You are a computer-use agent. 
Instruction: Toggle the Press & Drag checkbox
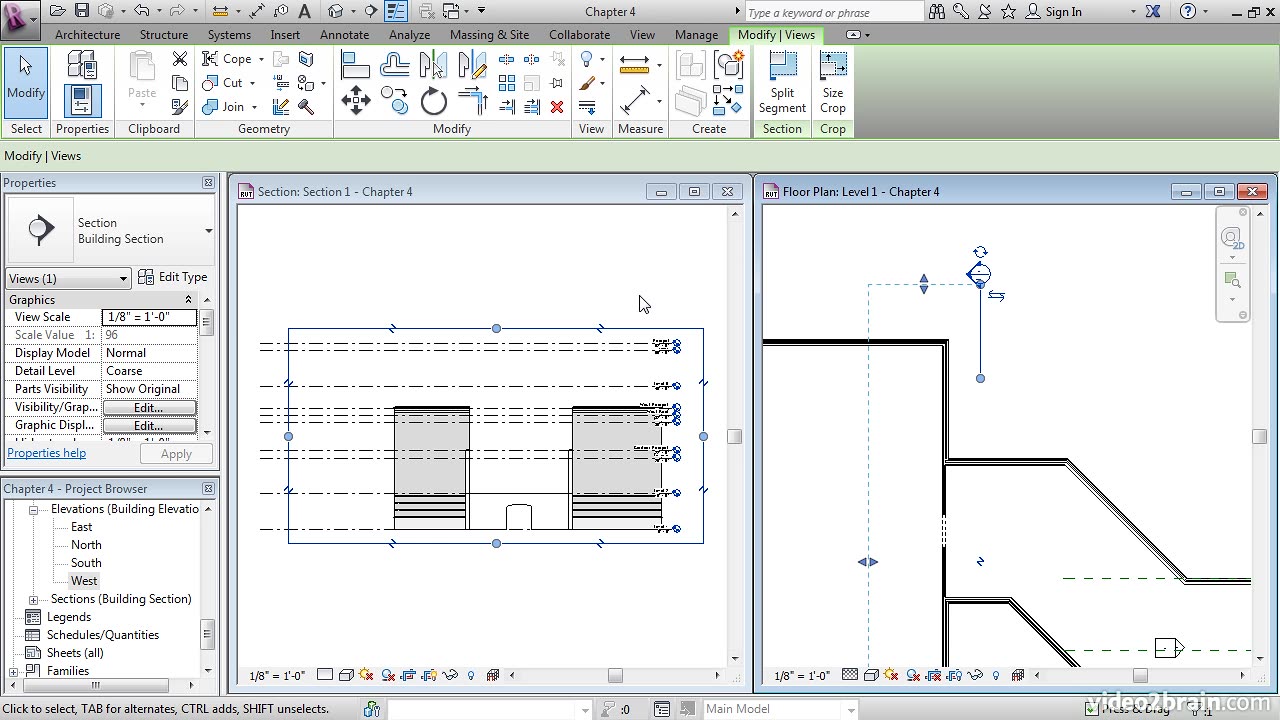pos(1091,709)
